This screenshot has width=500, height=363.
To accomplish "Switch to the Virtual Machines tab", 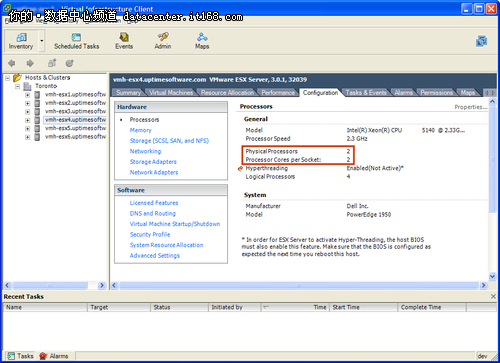I will click(171, 93).
